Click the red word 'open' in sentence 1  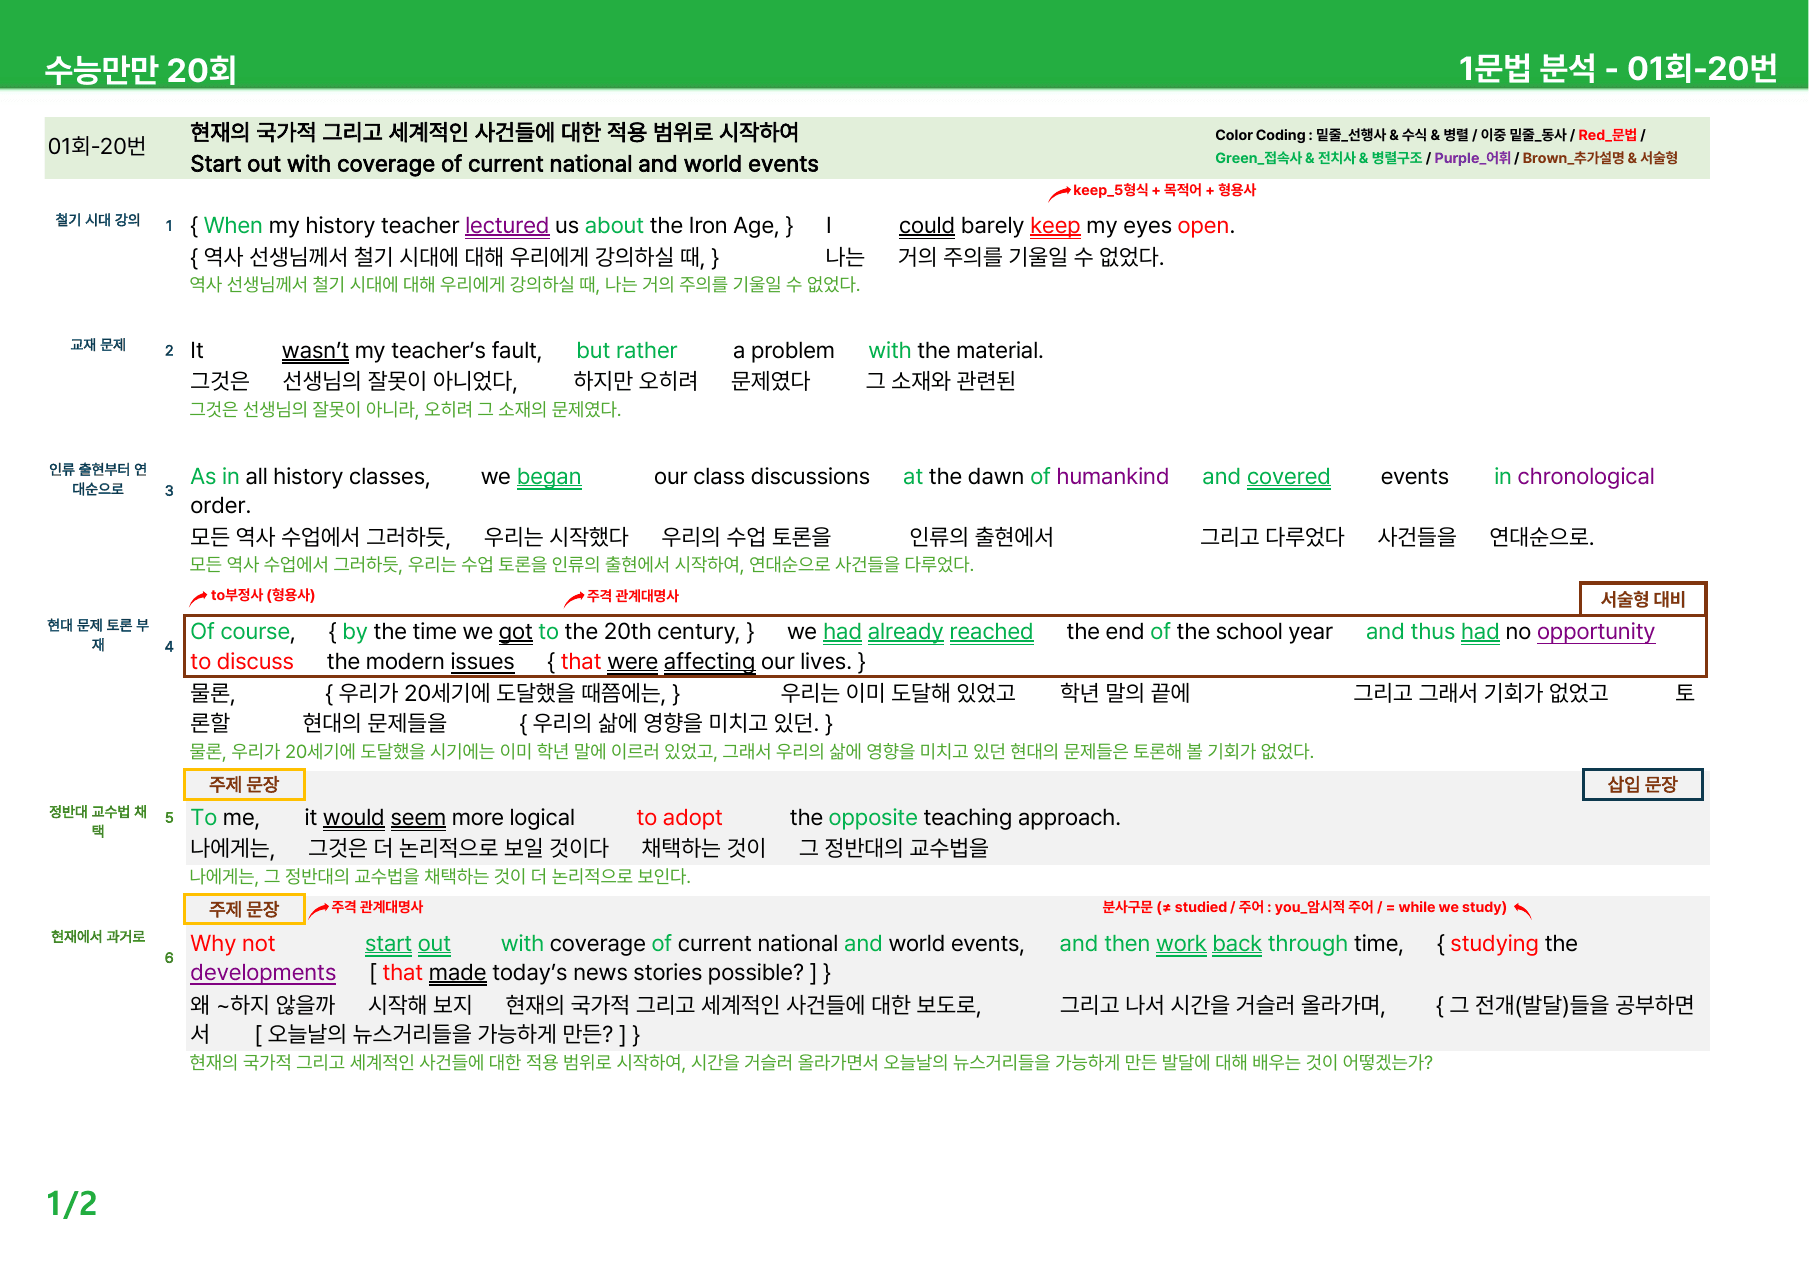pyautogui.click(x=1203, y=226)
